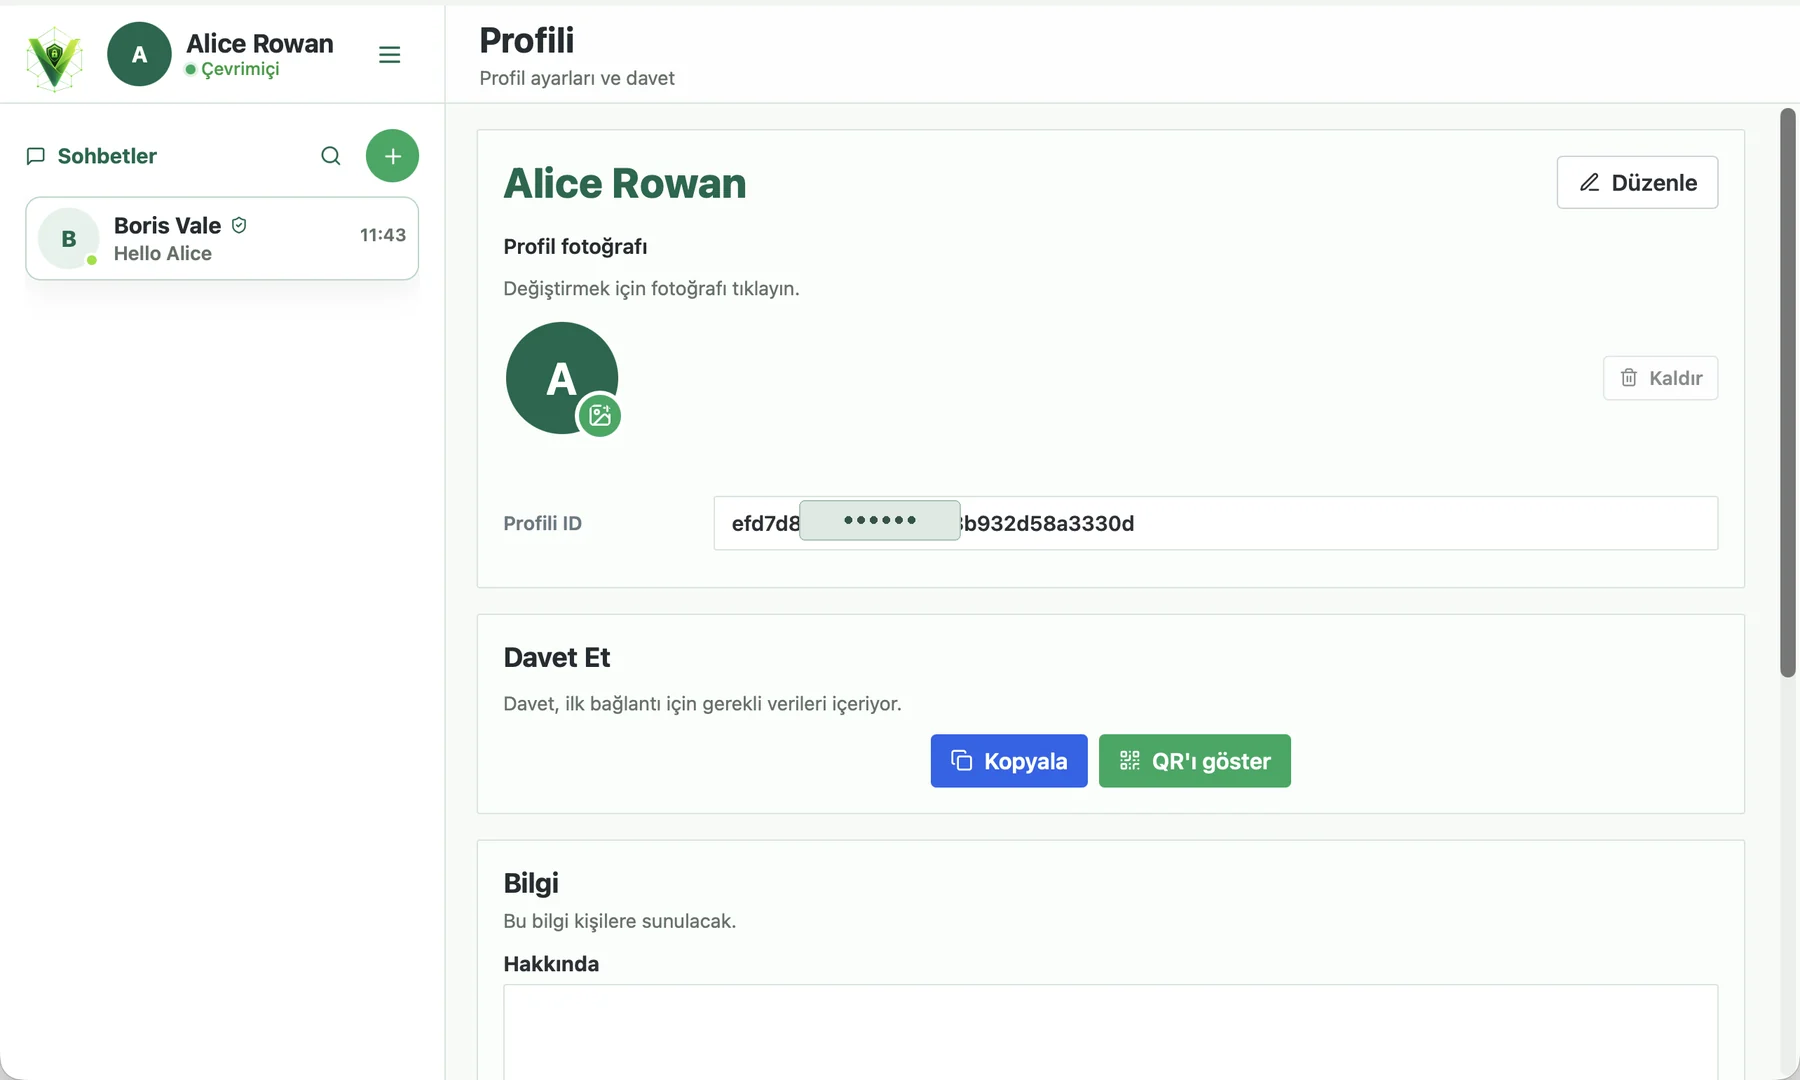The width and height of the screenshot is (1800, 1080).
Task: Open the hamburger menu icon
Action: click(390, 55)
